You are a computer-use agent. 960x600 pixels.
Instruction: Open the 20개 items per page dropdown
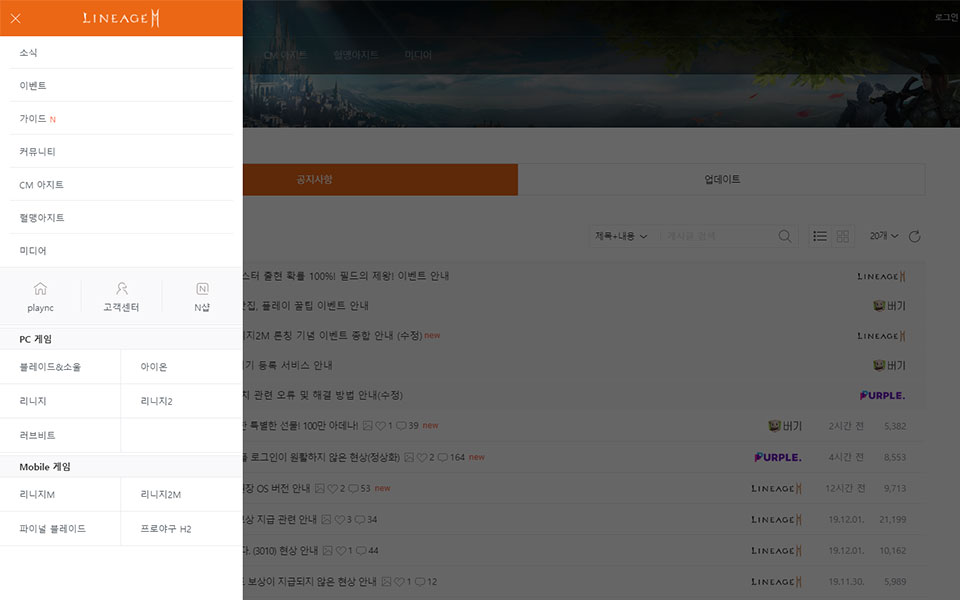(x=884, y=236)
